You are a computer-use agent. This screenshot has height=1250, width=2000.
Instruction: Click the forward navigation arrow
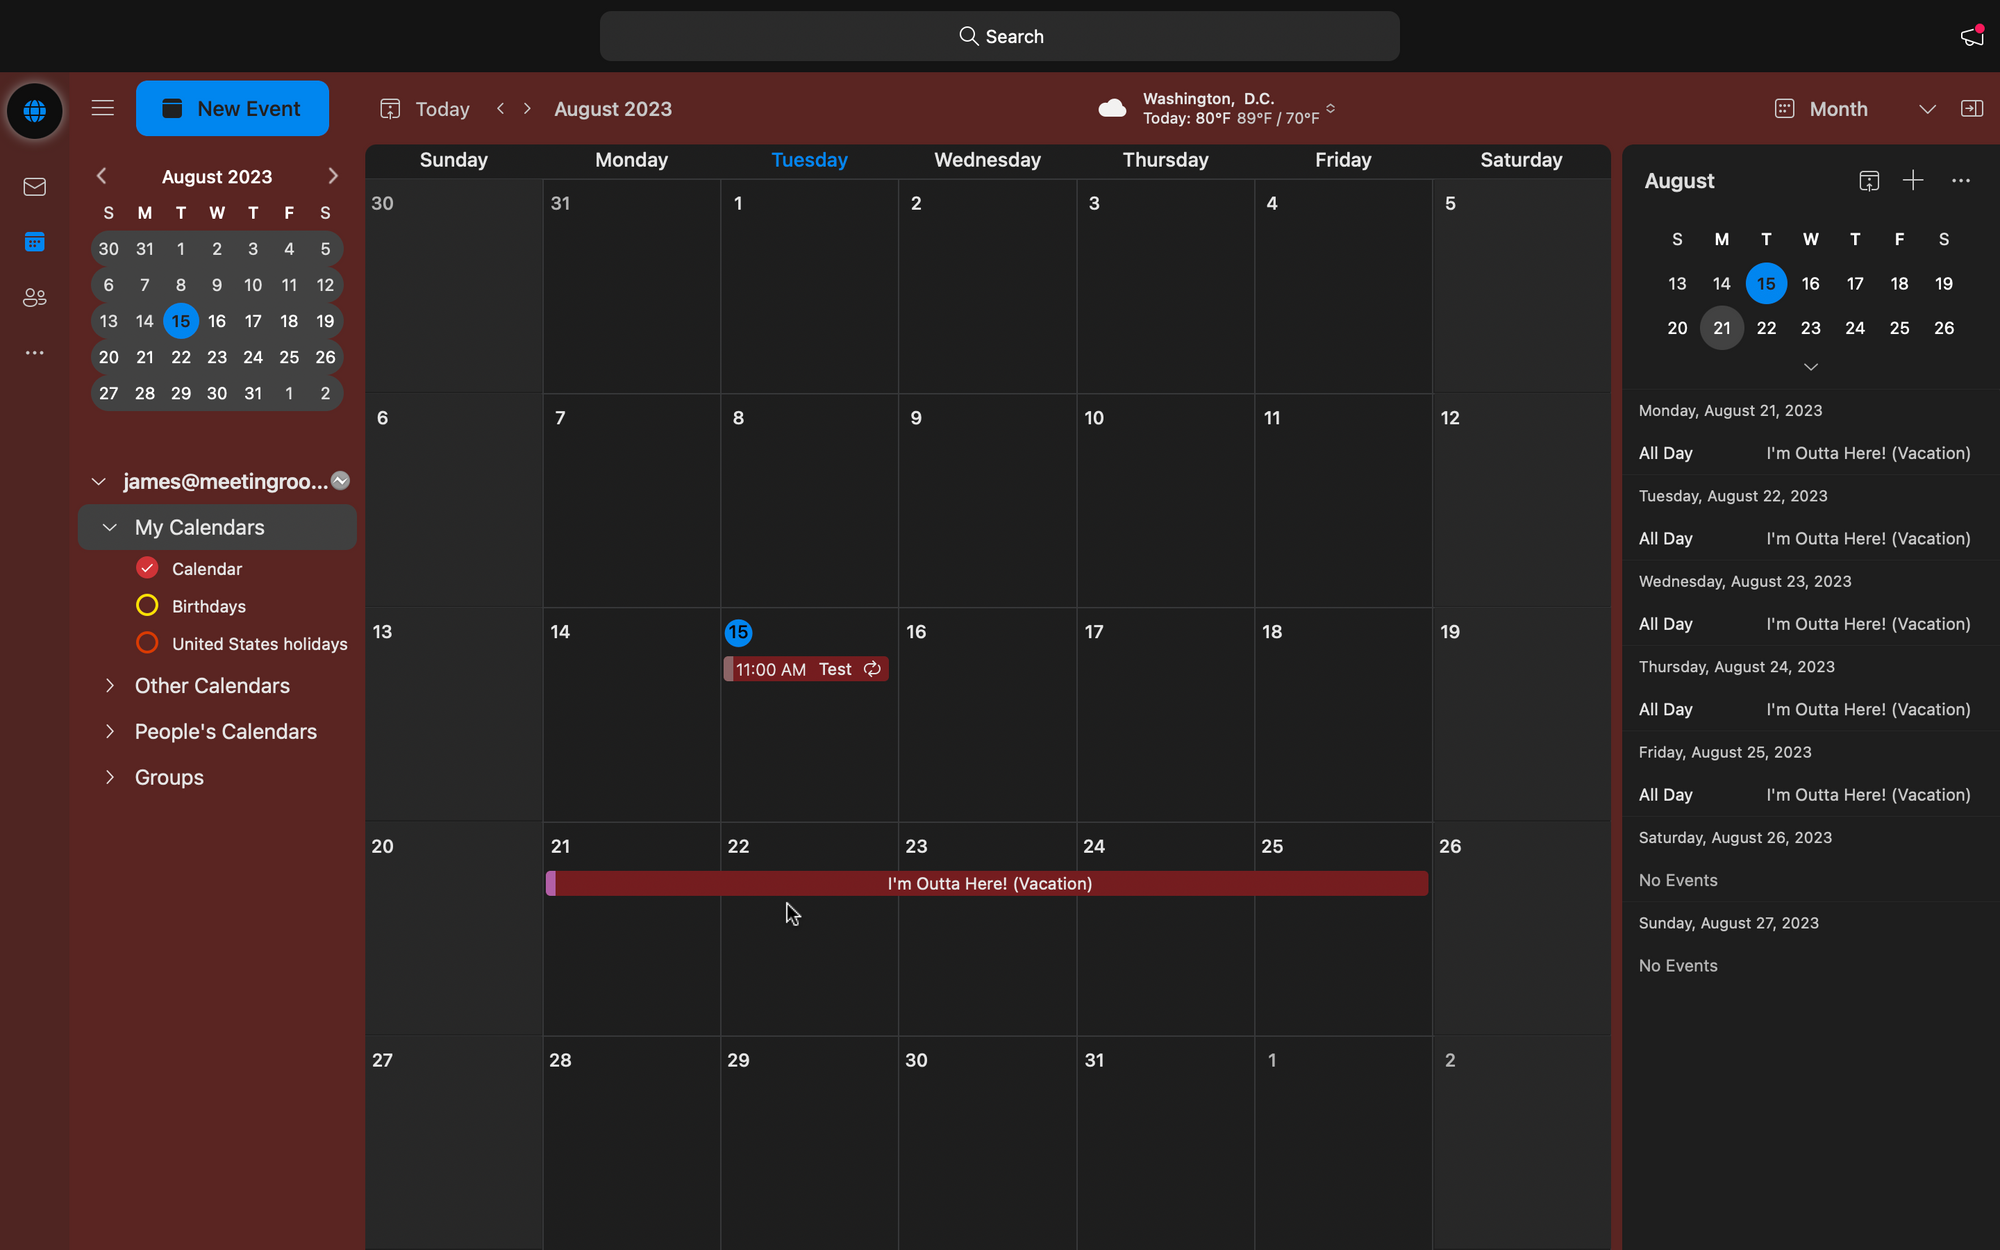pyautogui.click(x=527, y=107)
